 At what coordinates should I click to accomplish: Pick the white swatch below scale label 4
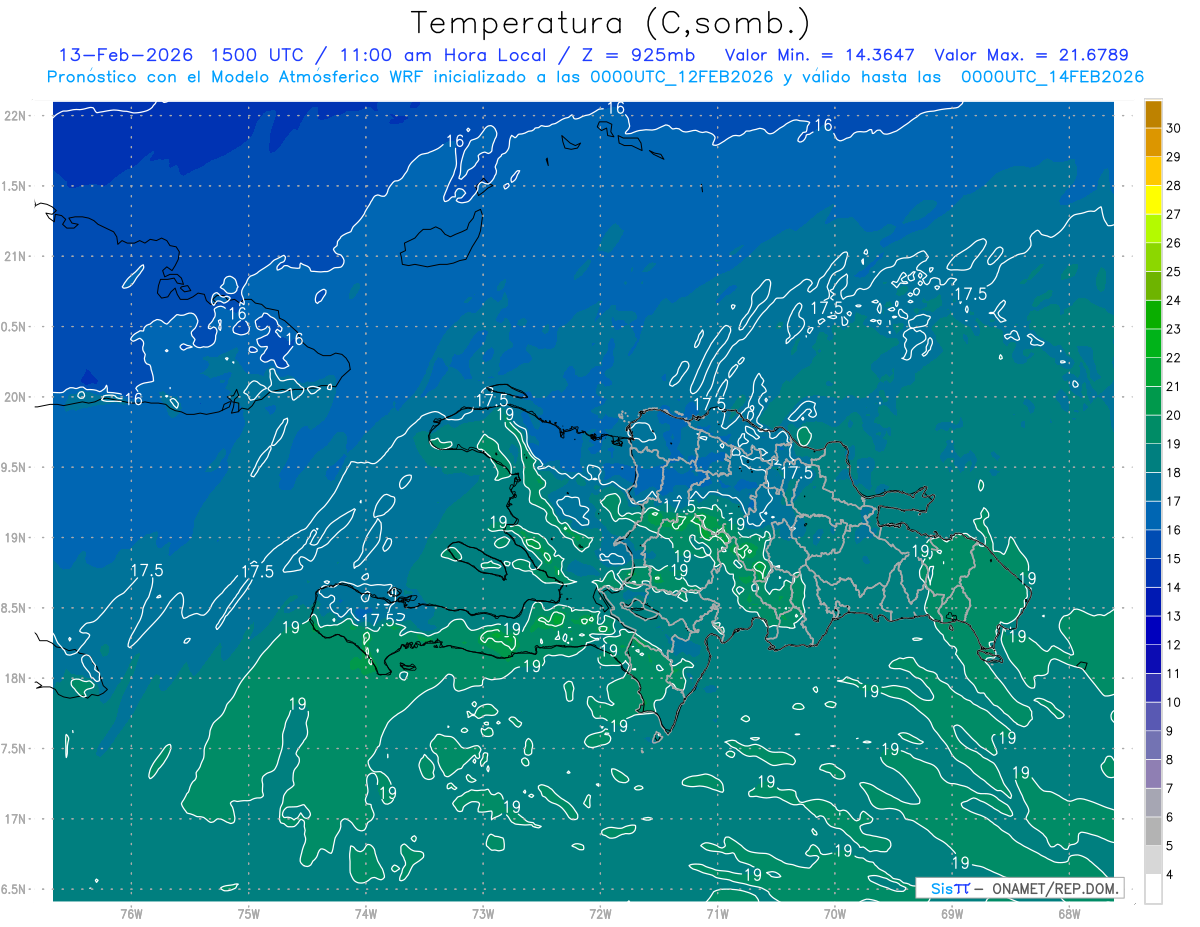[1153, 888]
